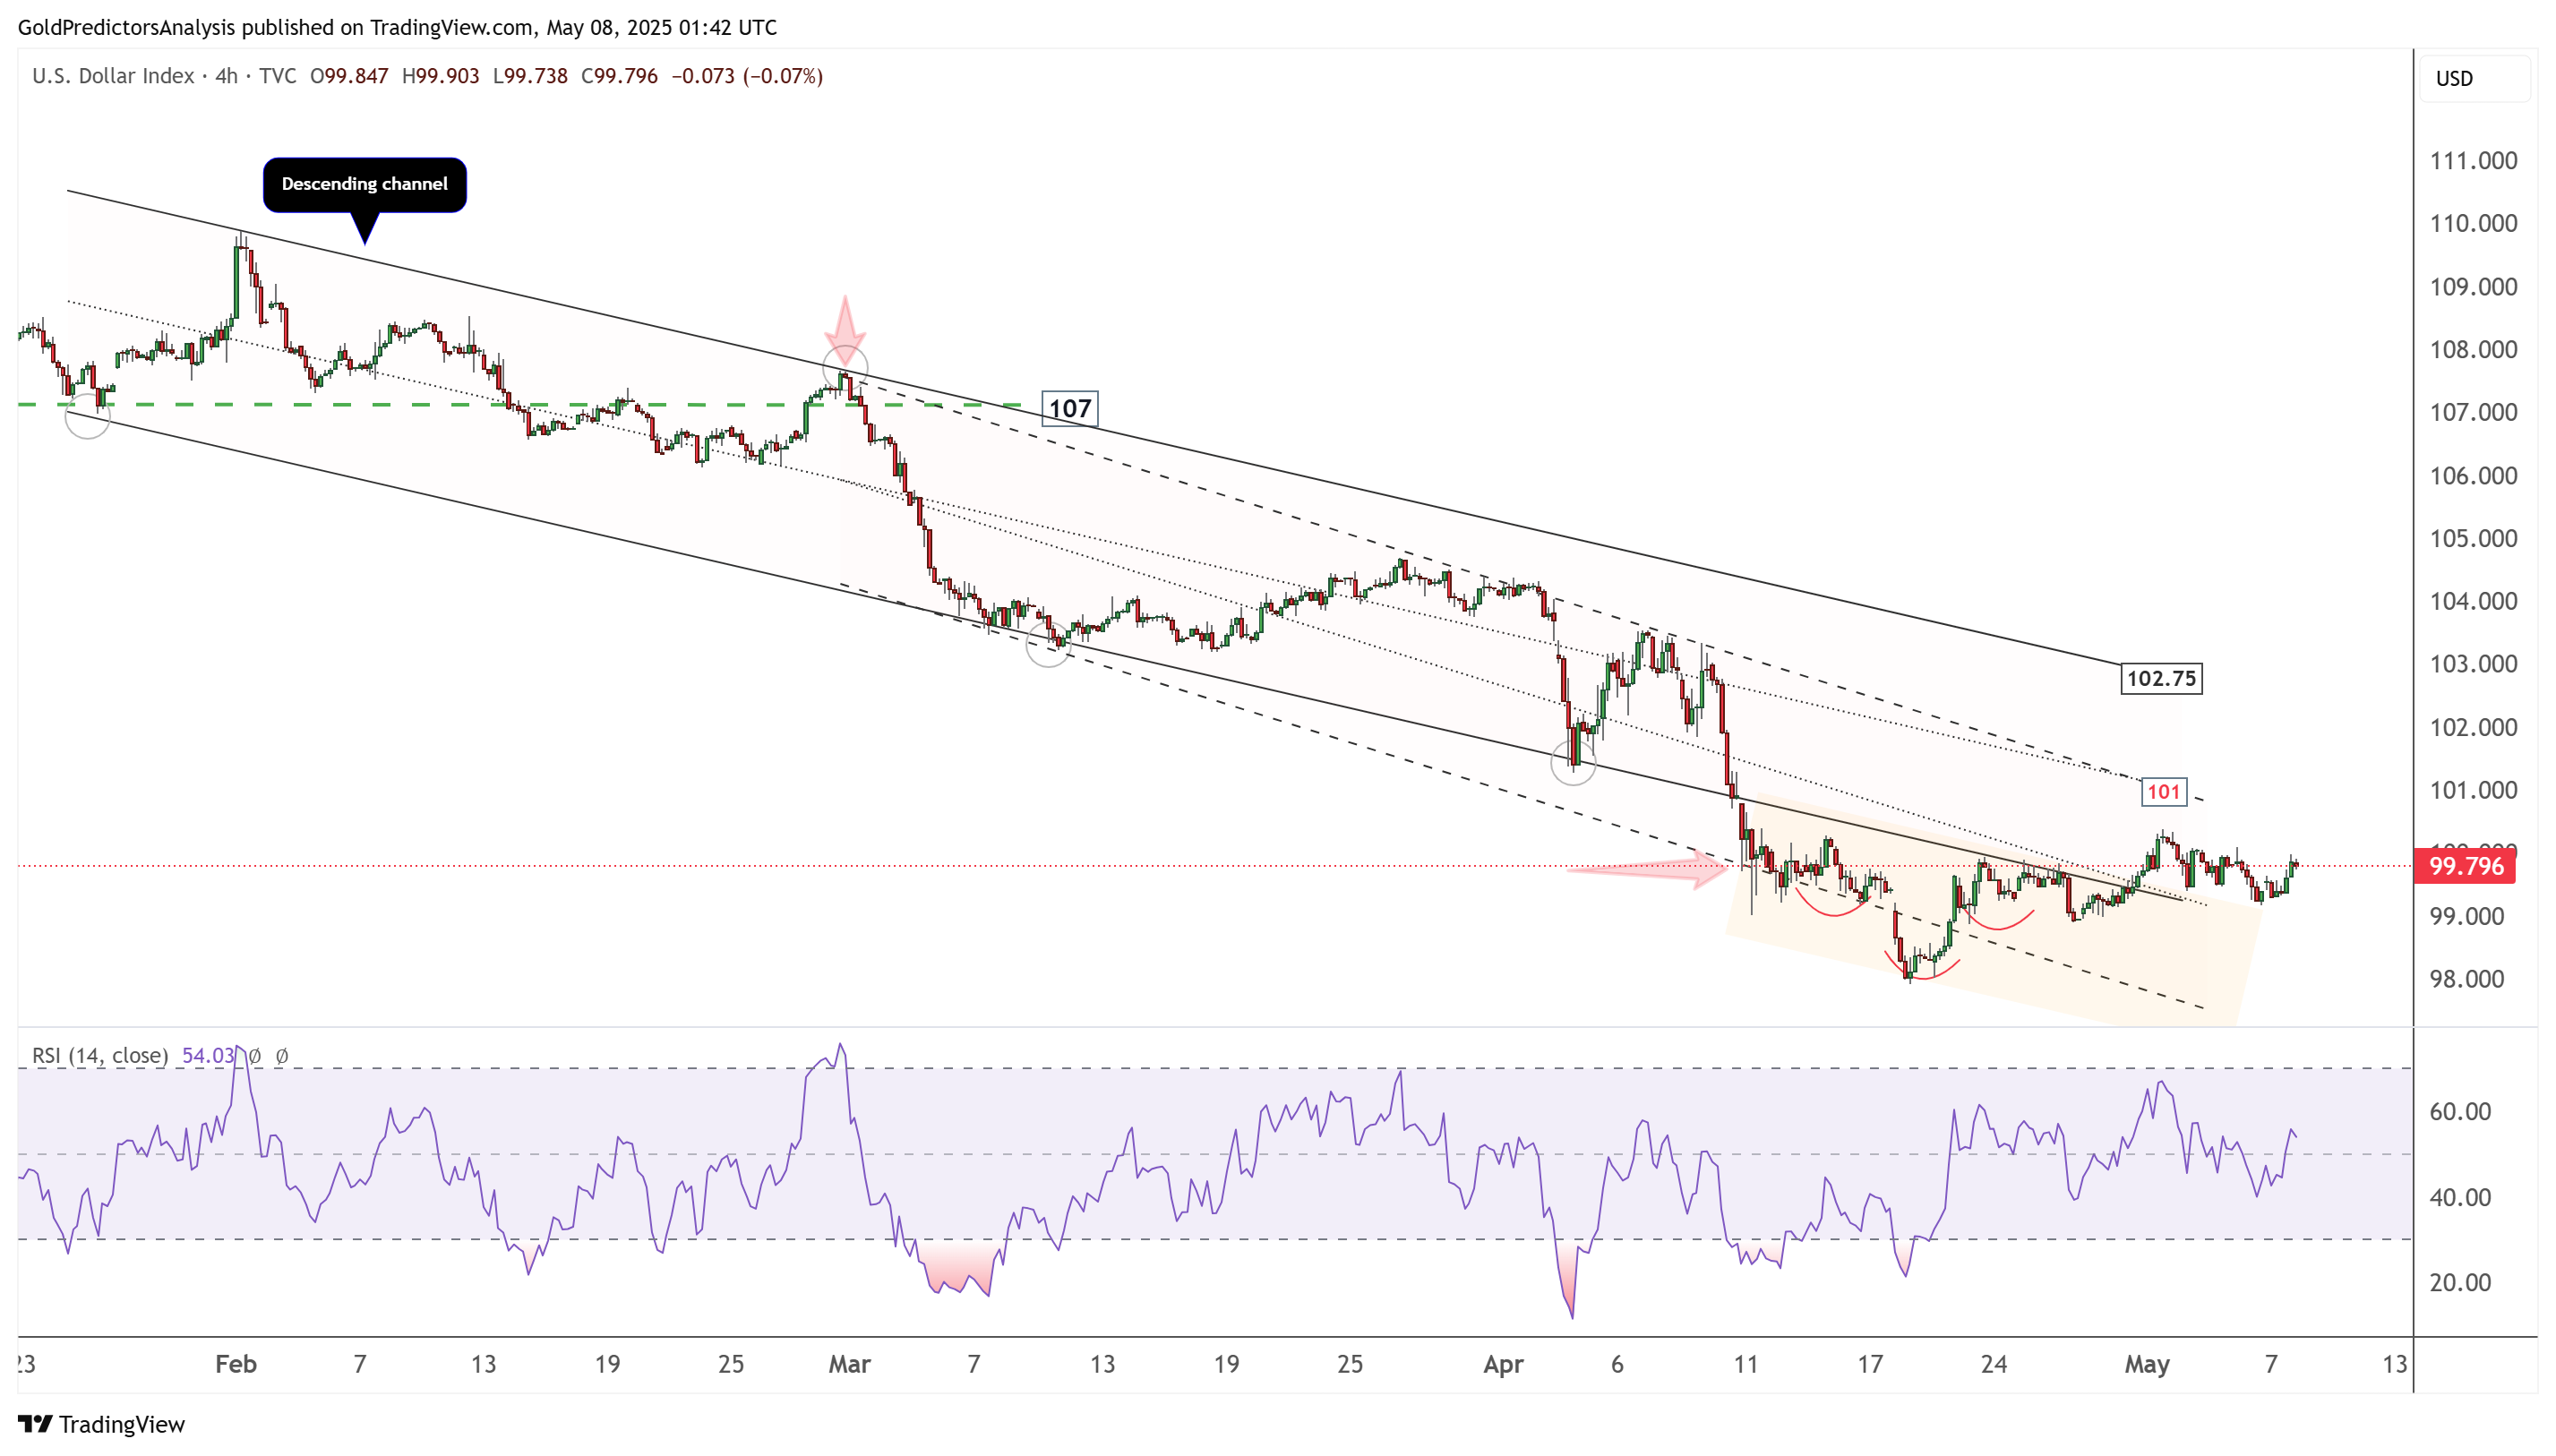2556x1456 pixels.
Task: Click the open value O99.847
Action: [x=349, y=76]
